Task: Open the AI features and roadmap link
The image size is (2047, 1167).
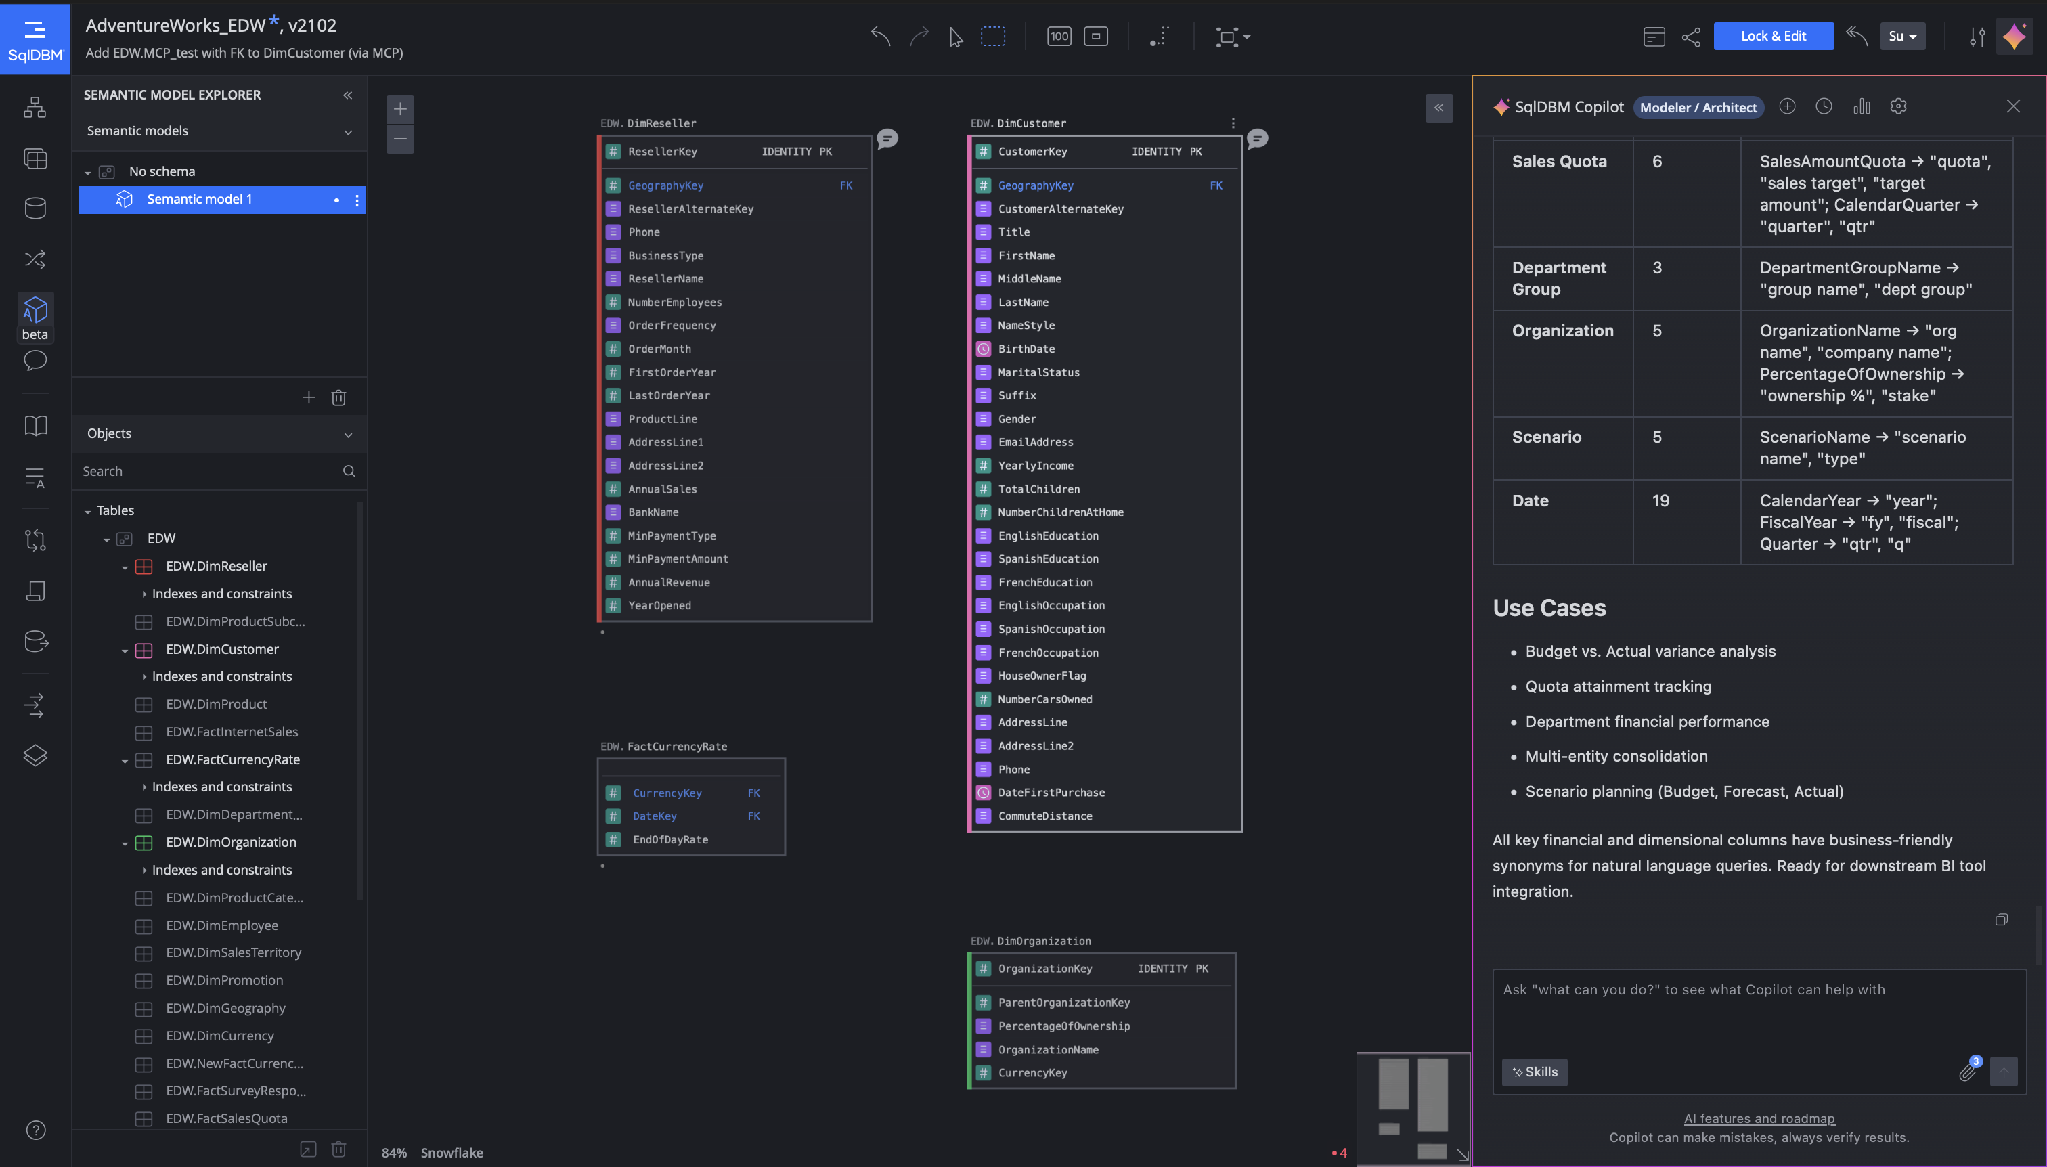Action: point(1759,1119)
